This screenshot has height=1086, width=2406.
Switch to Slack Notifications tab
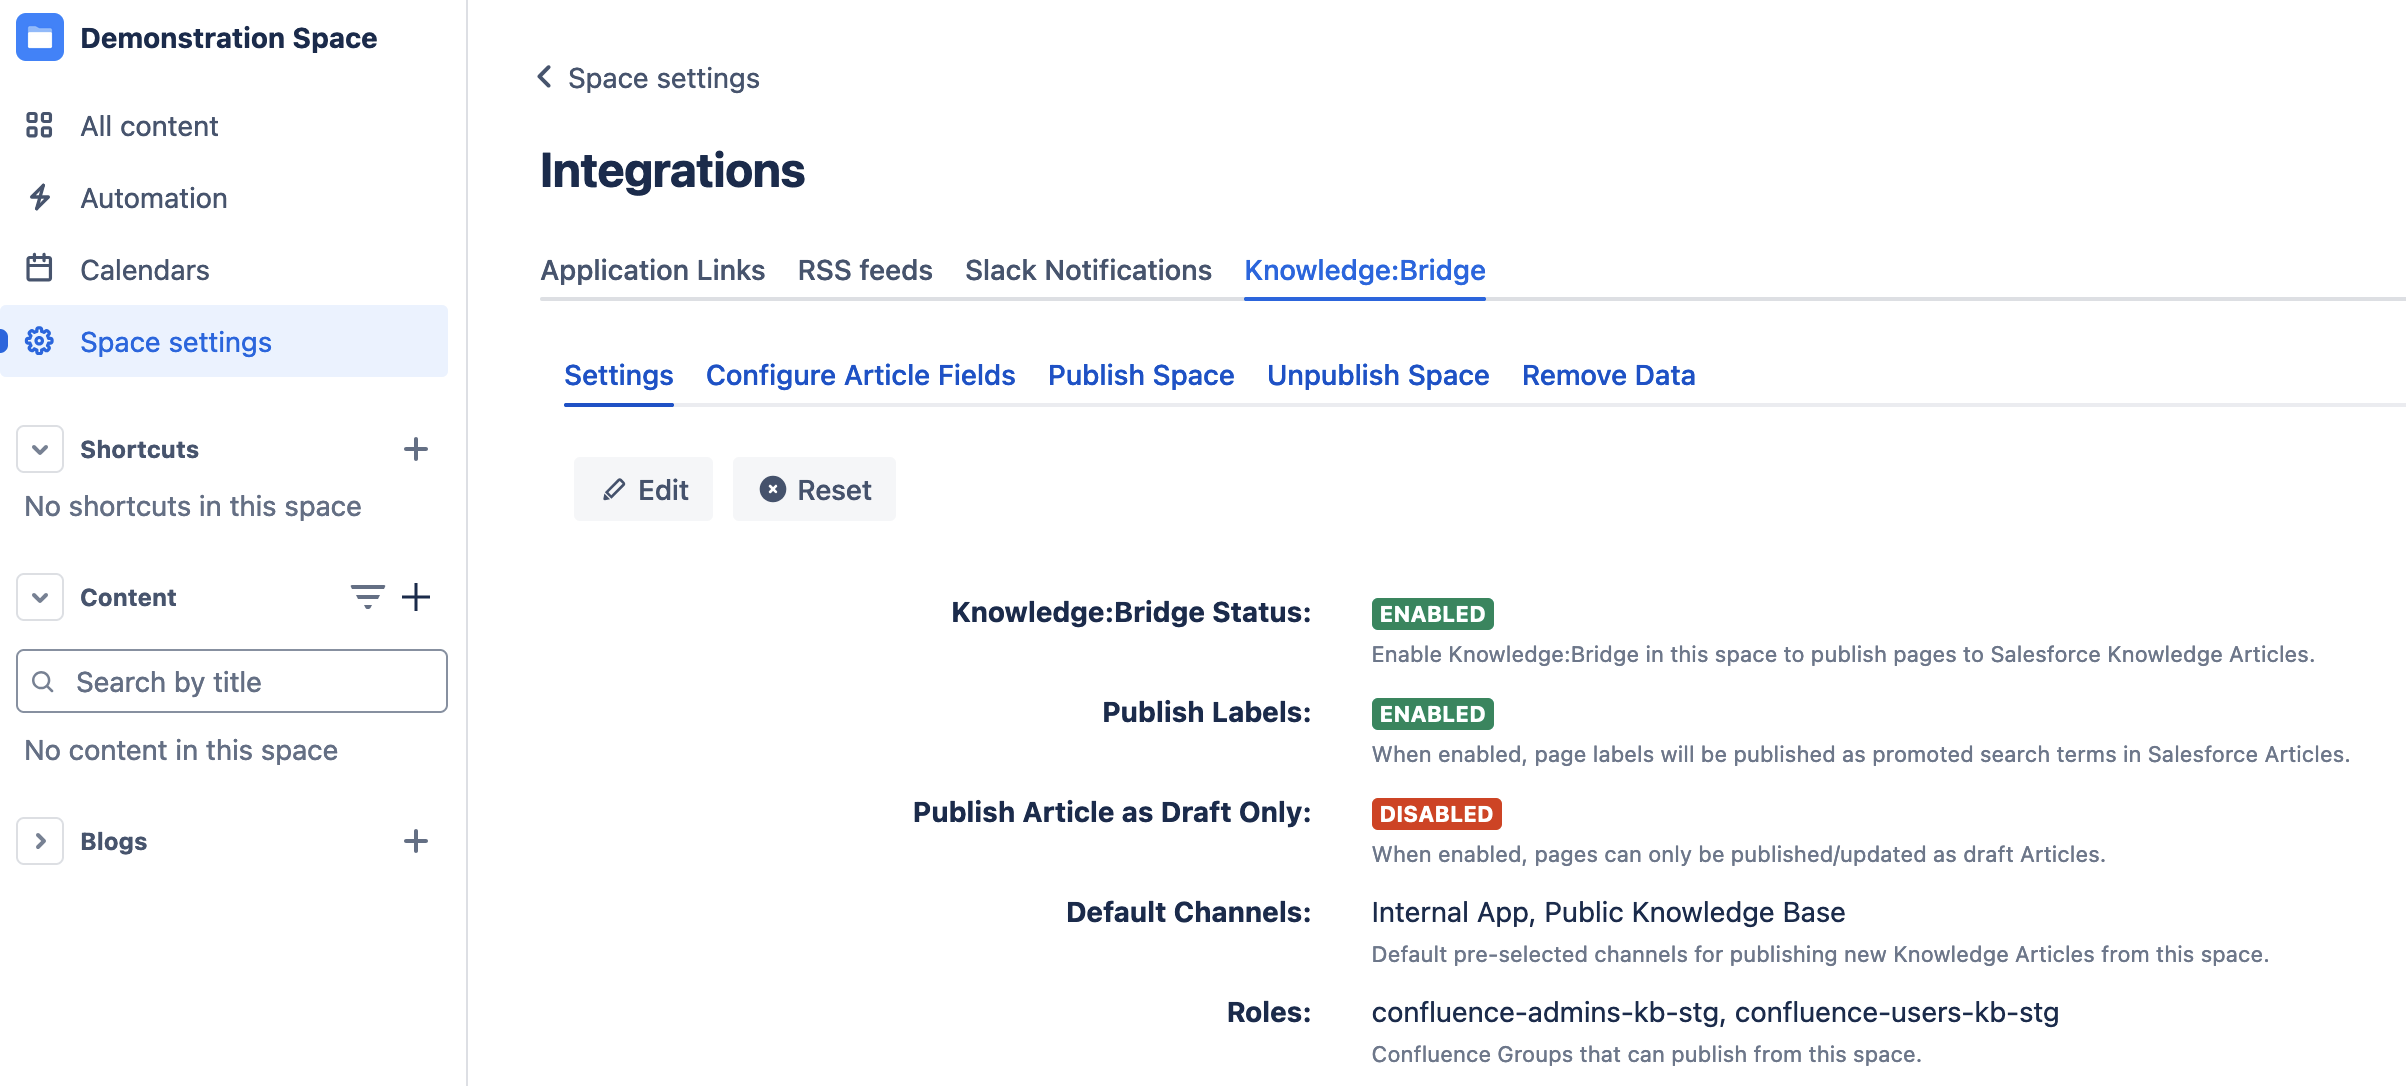coord(1087,270)
